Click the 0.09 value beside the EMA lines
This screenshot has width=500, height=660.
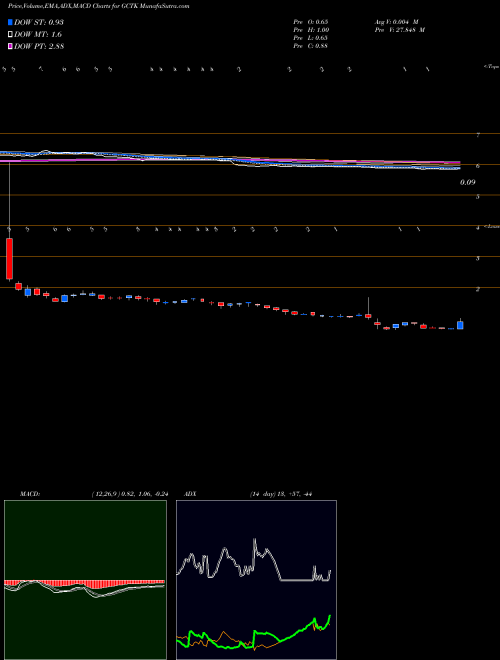pyautogui.click(x=467, y=182)
